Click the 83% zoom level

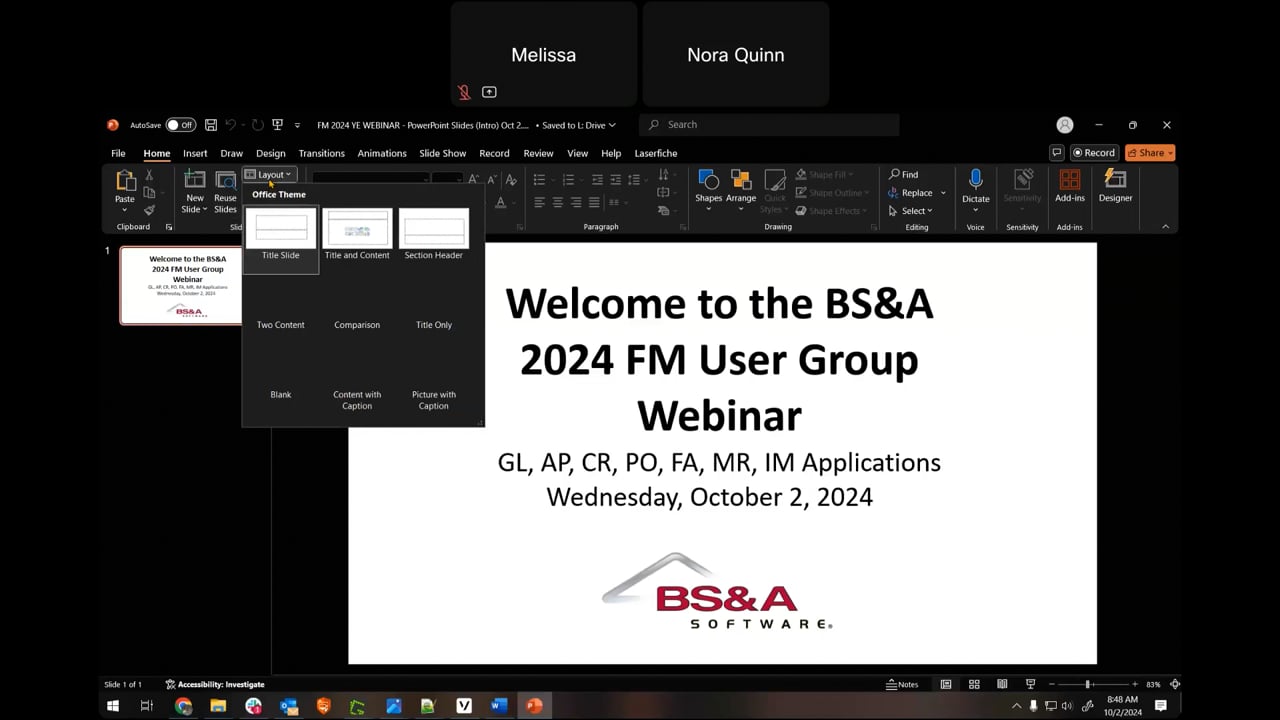tap(1153, 684)
